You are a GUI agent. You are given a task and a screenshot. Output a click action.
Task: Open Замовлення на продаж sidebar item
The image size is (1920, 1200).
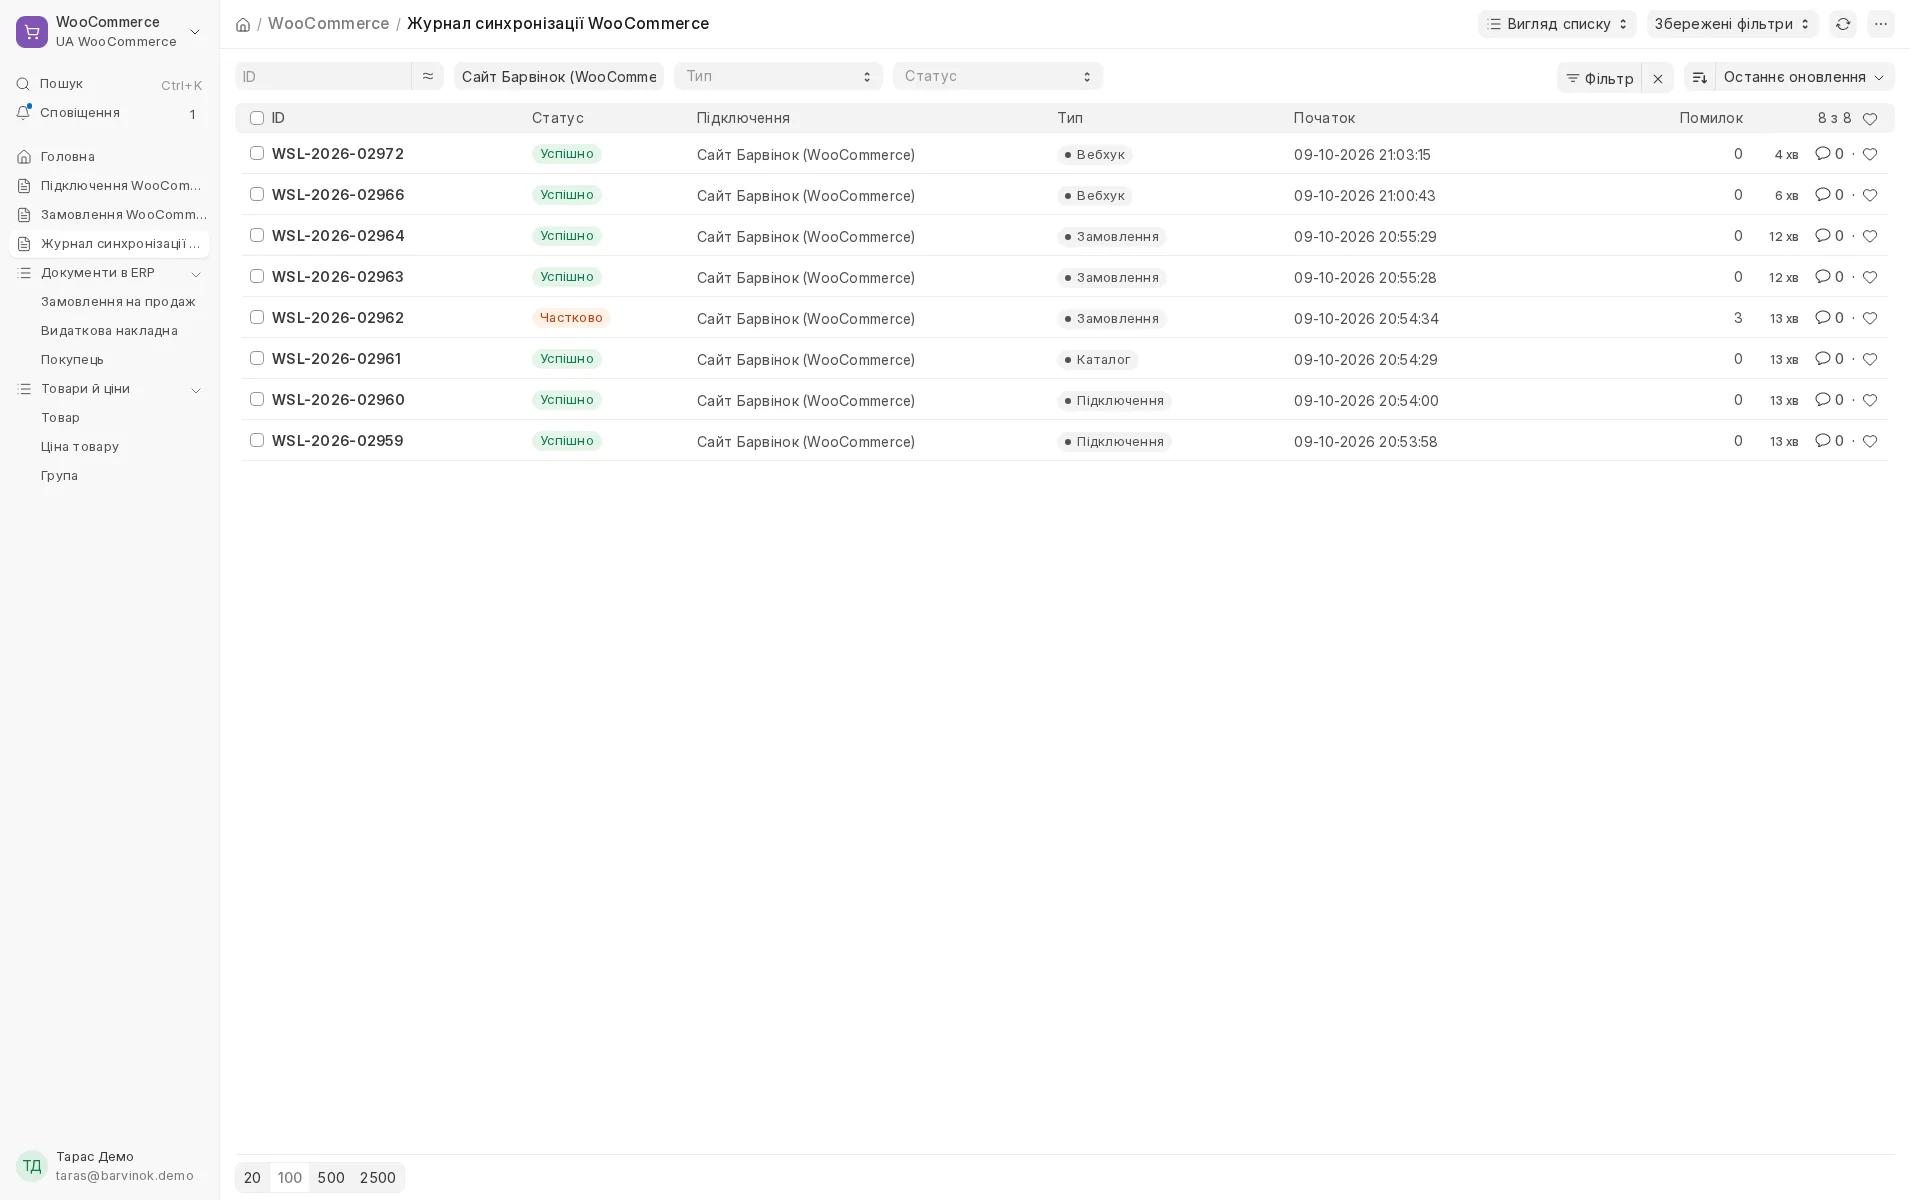[118, 302]
